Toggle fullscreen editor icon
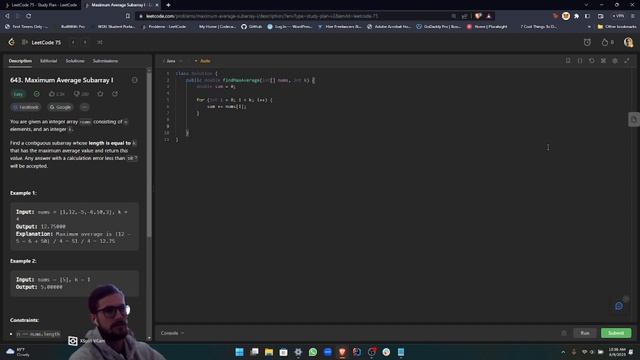 coord(627,61)
